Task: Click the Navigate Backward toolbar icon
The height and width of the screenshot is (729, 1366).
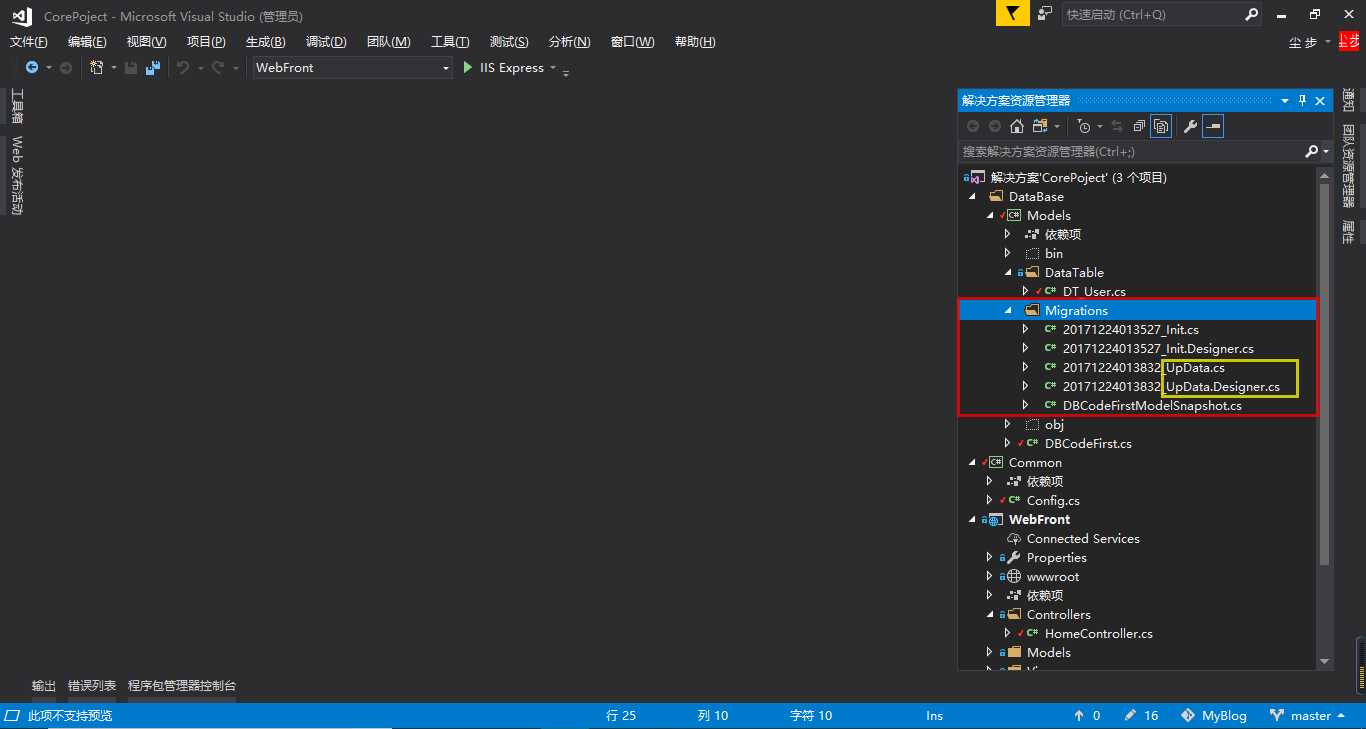Action: [32, 68]
